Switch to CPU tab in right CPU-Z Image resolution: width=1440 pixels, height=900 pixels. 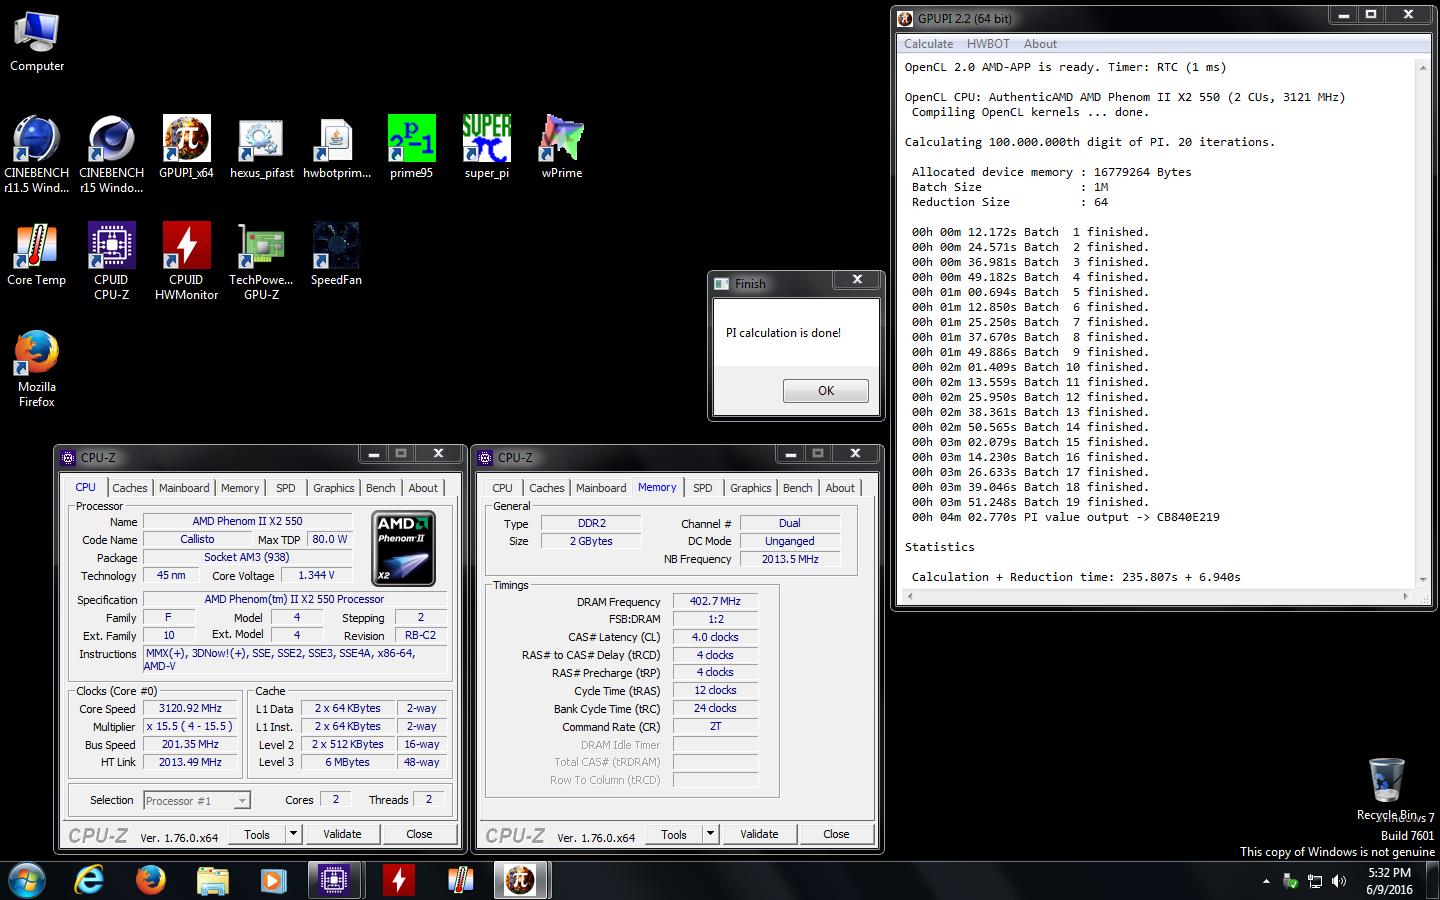pyautogui.click(x=502, y=488)
